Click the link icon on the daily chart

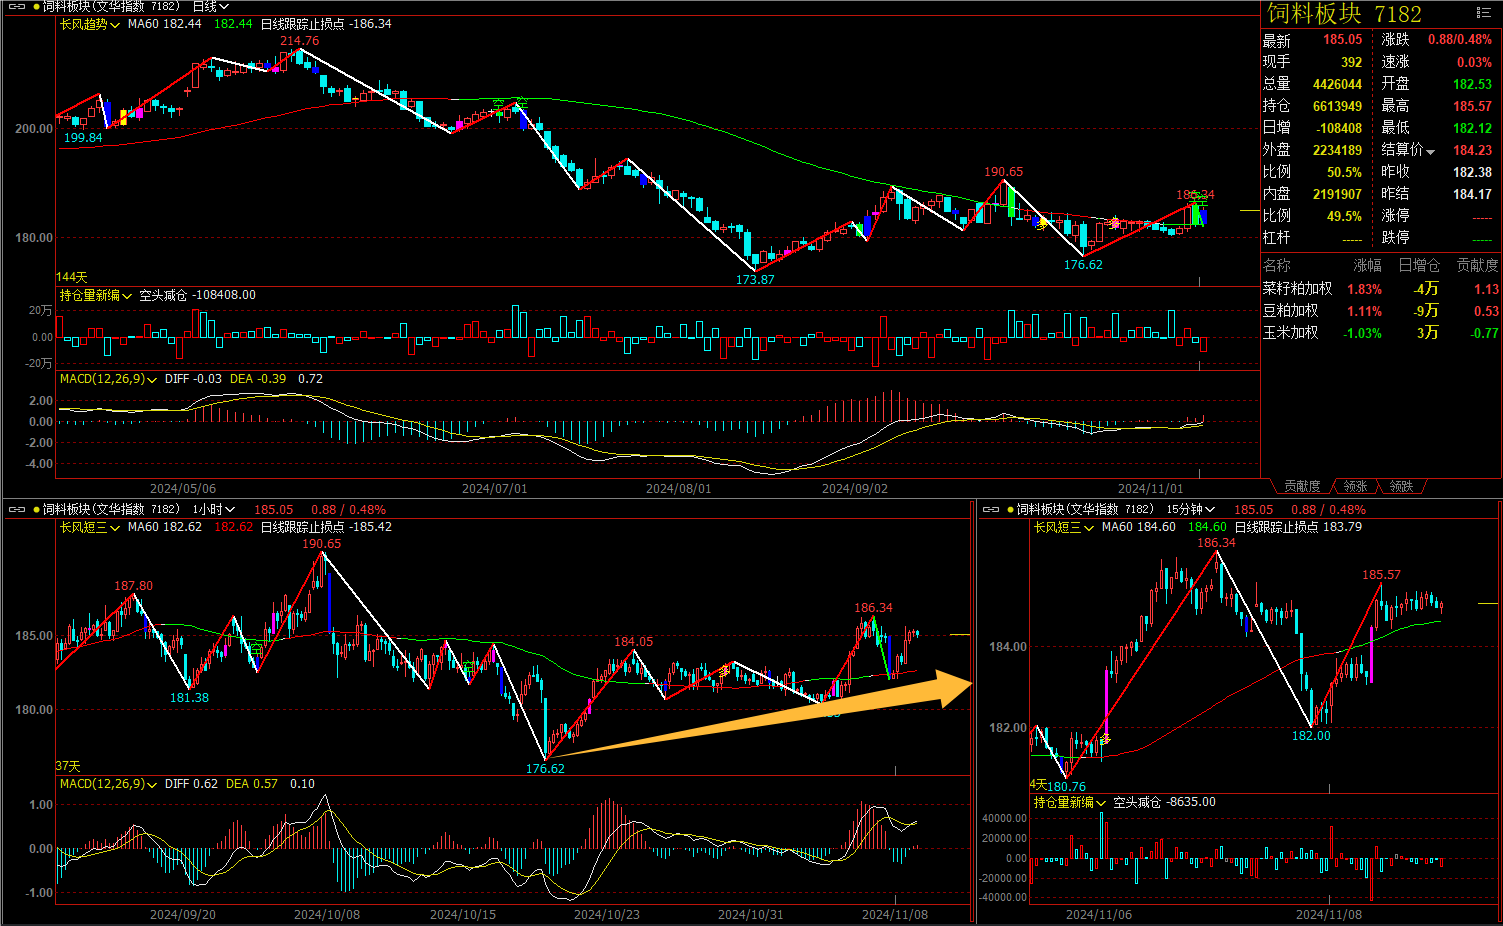(16, 7)
